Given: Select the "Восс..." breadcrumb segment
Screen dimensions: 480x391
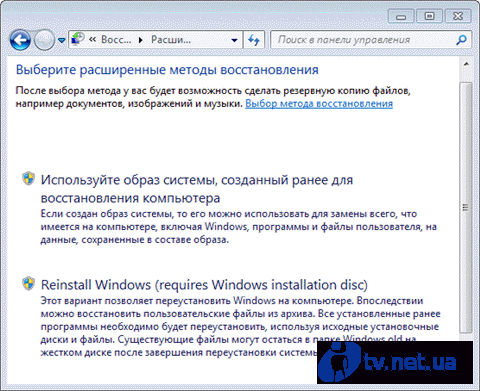Looking at the screenshot, I should click(x=116, y=40).
